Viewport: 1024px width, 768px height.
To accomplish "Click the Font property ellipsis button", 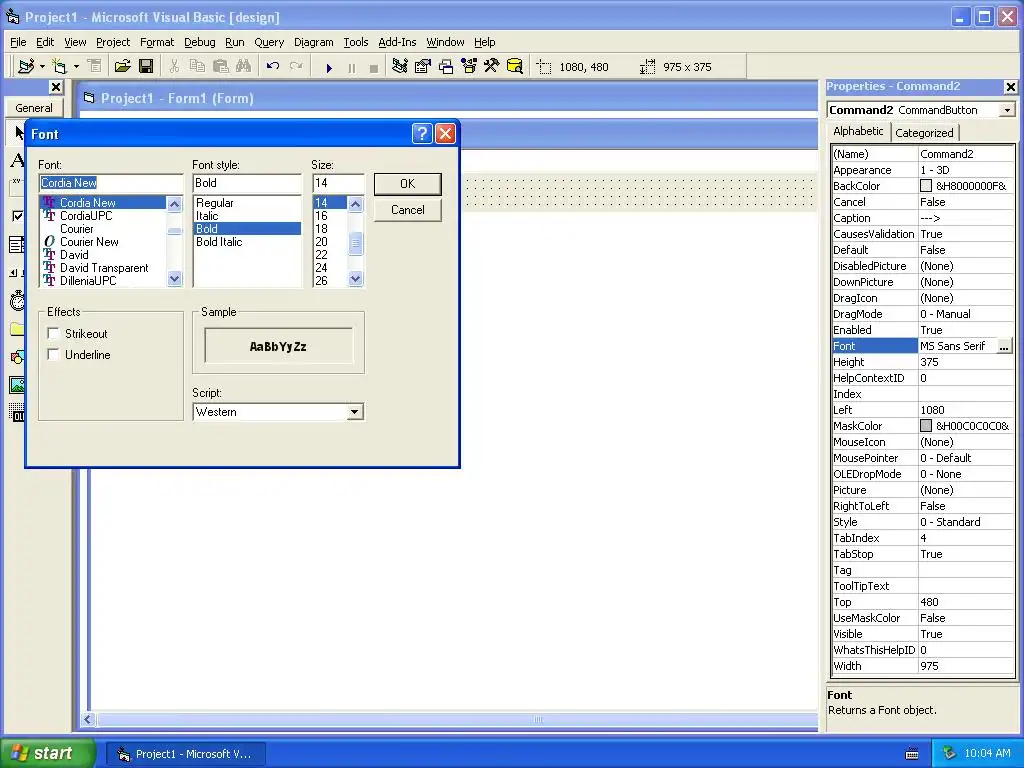I will (x=1004, y=346).
